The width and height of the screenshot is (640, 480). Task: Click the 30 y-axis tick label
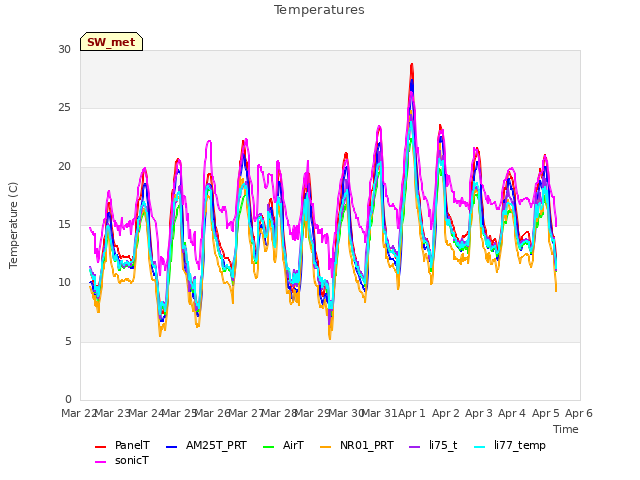click(64, 50)
